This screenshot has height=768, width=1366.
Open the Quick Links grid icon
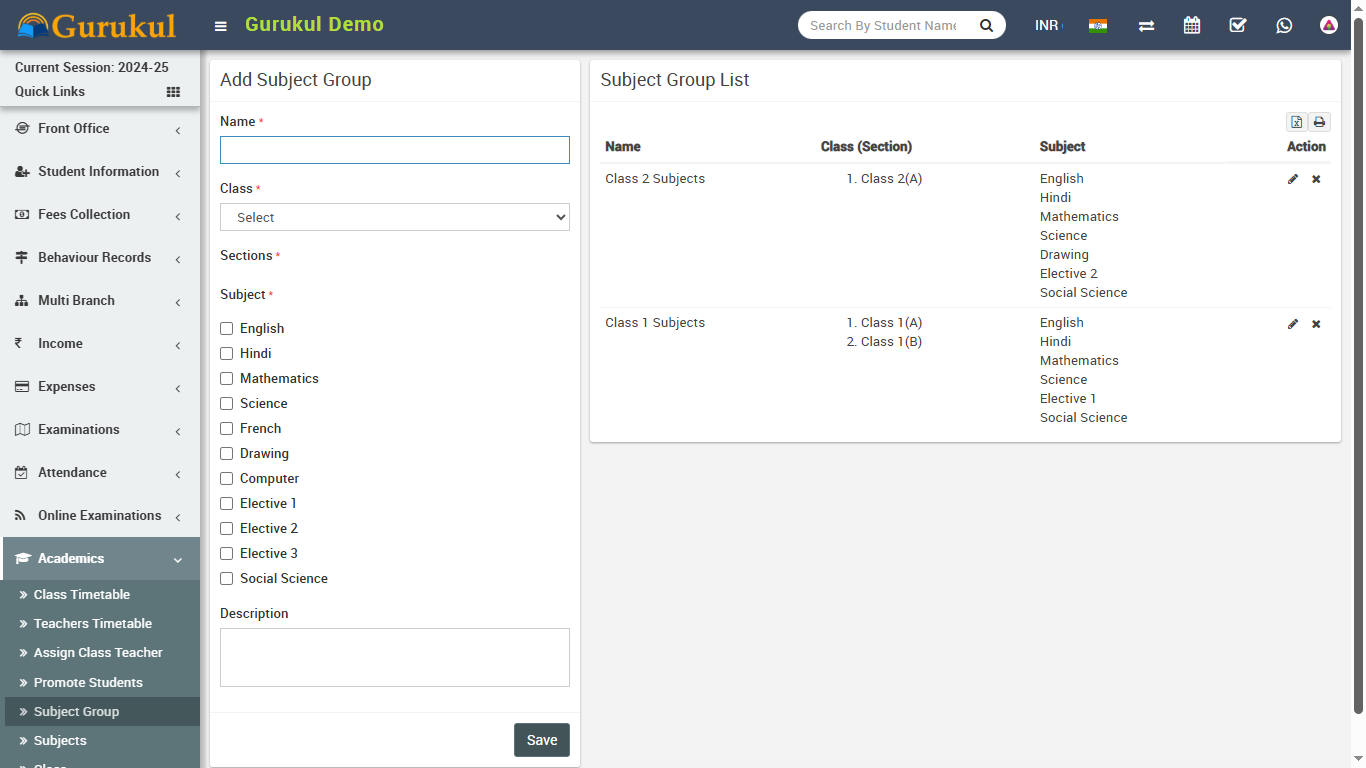173,92
